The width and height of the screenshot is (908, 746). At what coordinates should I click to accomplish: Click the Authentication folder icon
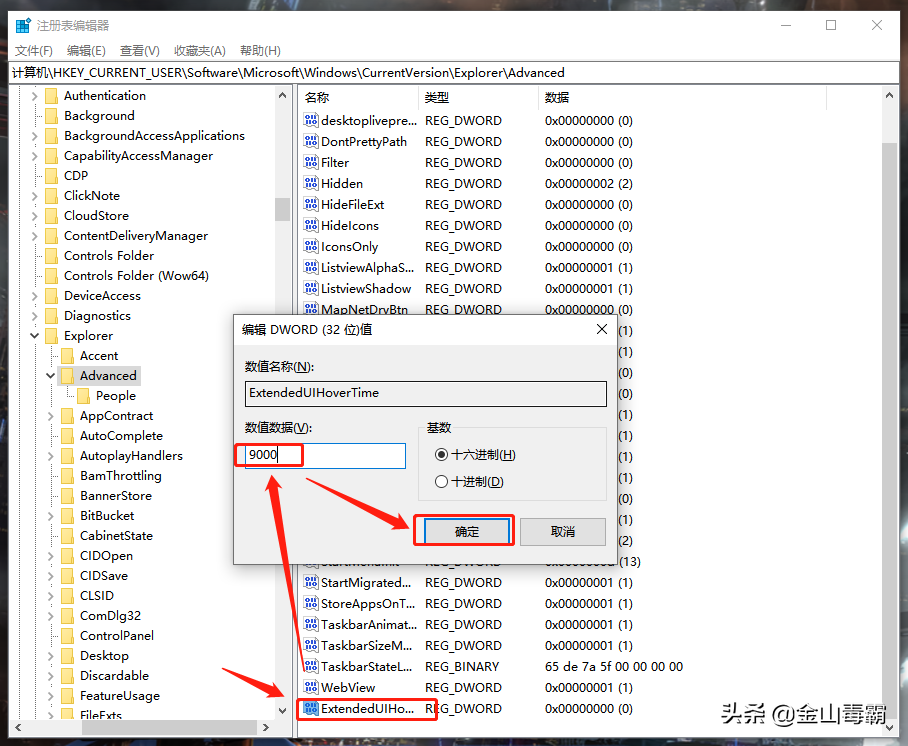[x=52, y=96]
